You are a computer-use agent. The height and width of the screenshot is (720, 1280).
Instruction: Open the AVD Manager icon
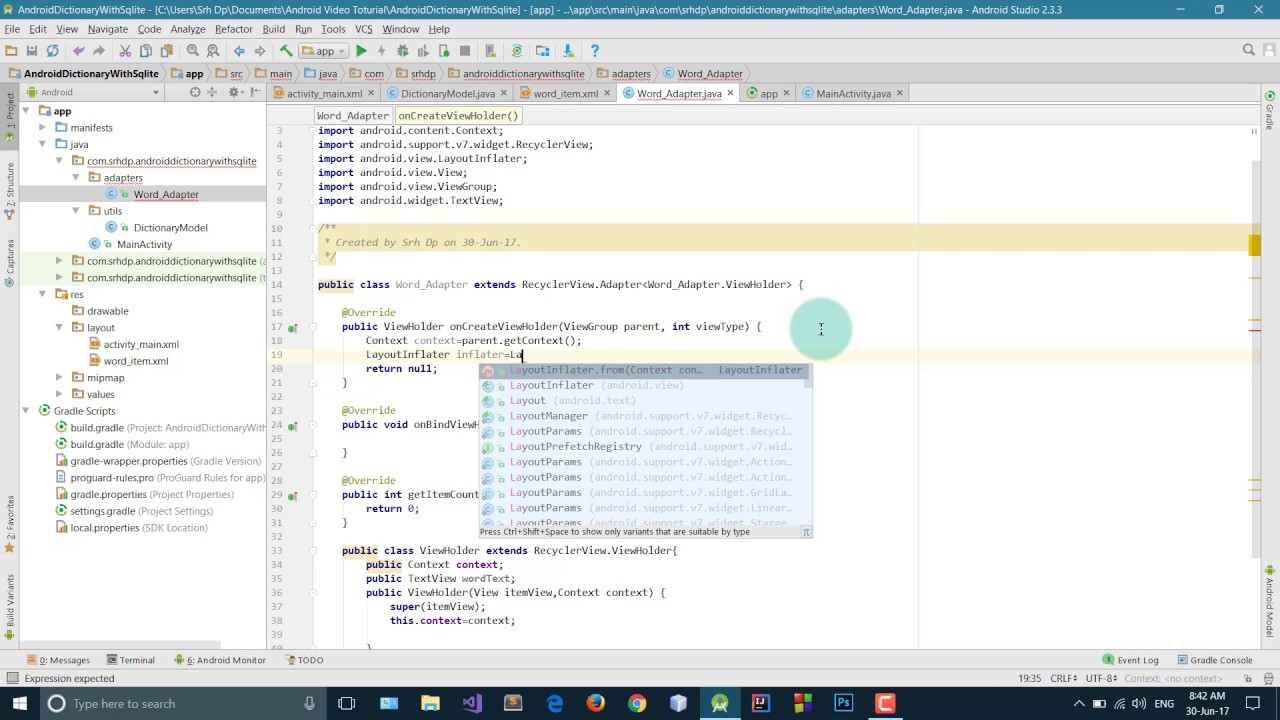[x=490, y=51]
